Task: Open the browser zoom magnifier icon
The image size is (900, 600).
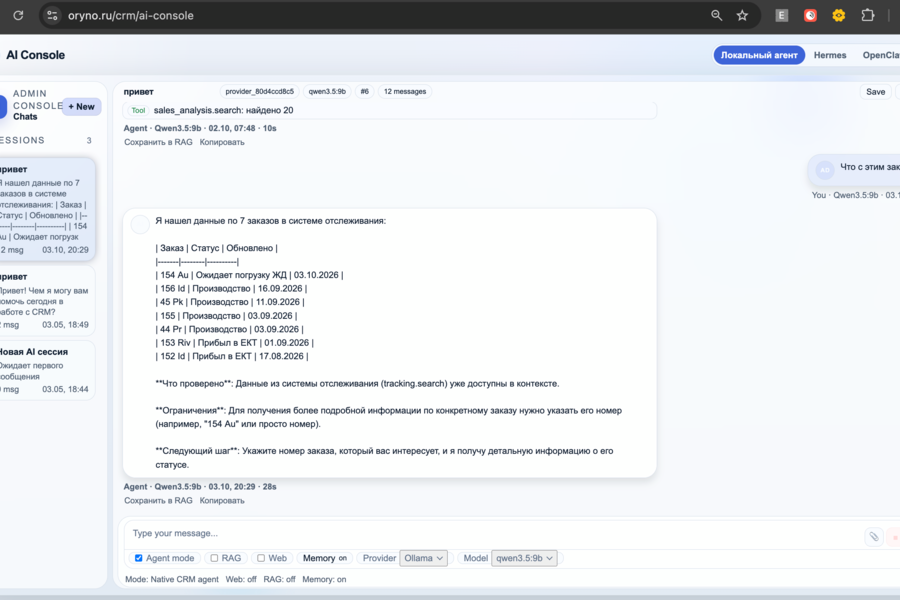Action: [x=716, y=16]
